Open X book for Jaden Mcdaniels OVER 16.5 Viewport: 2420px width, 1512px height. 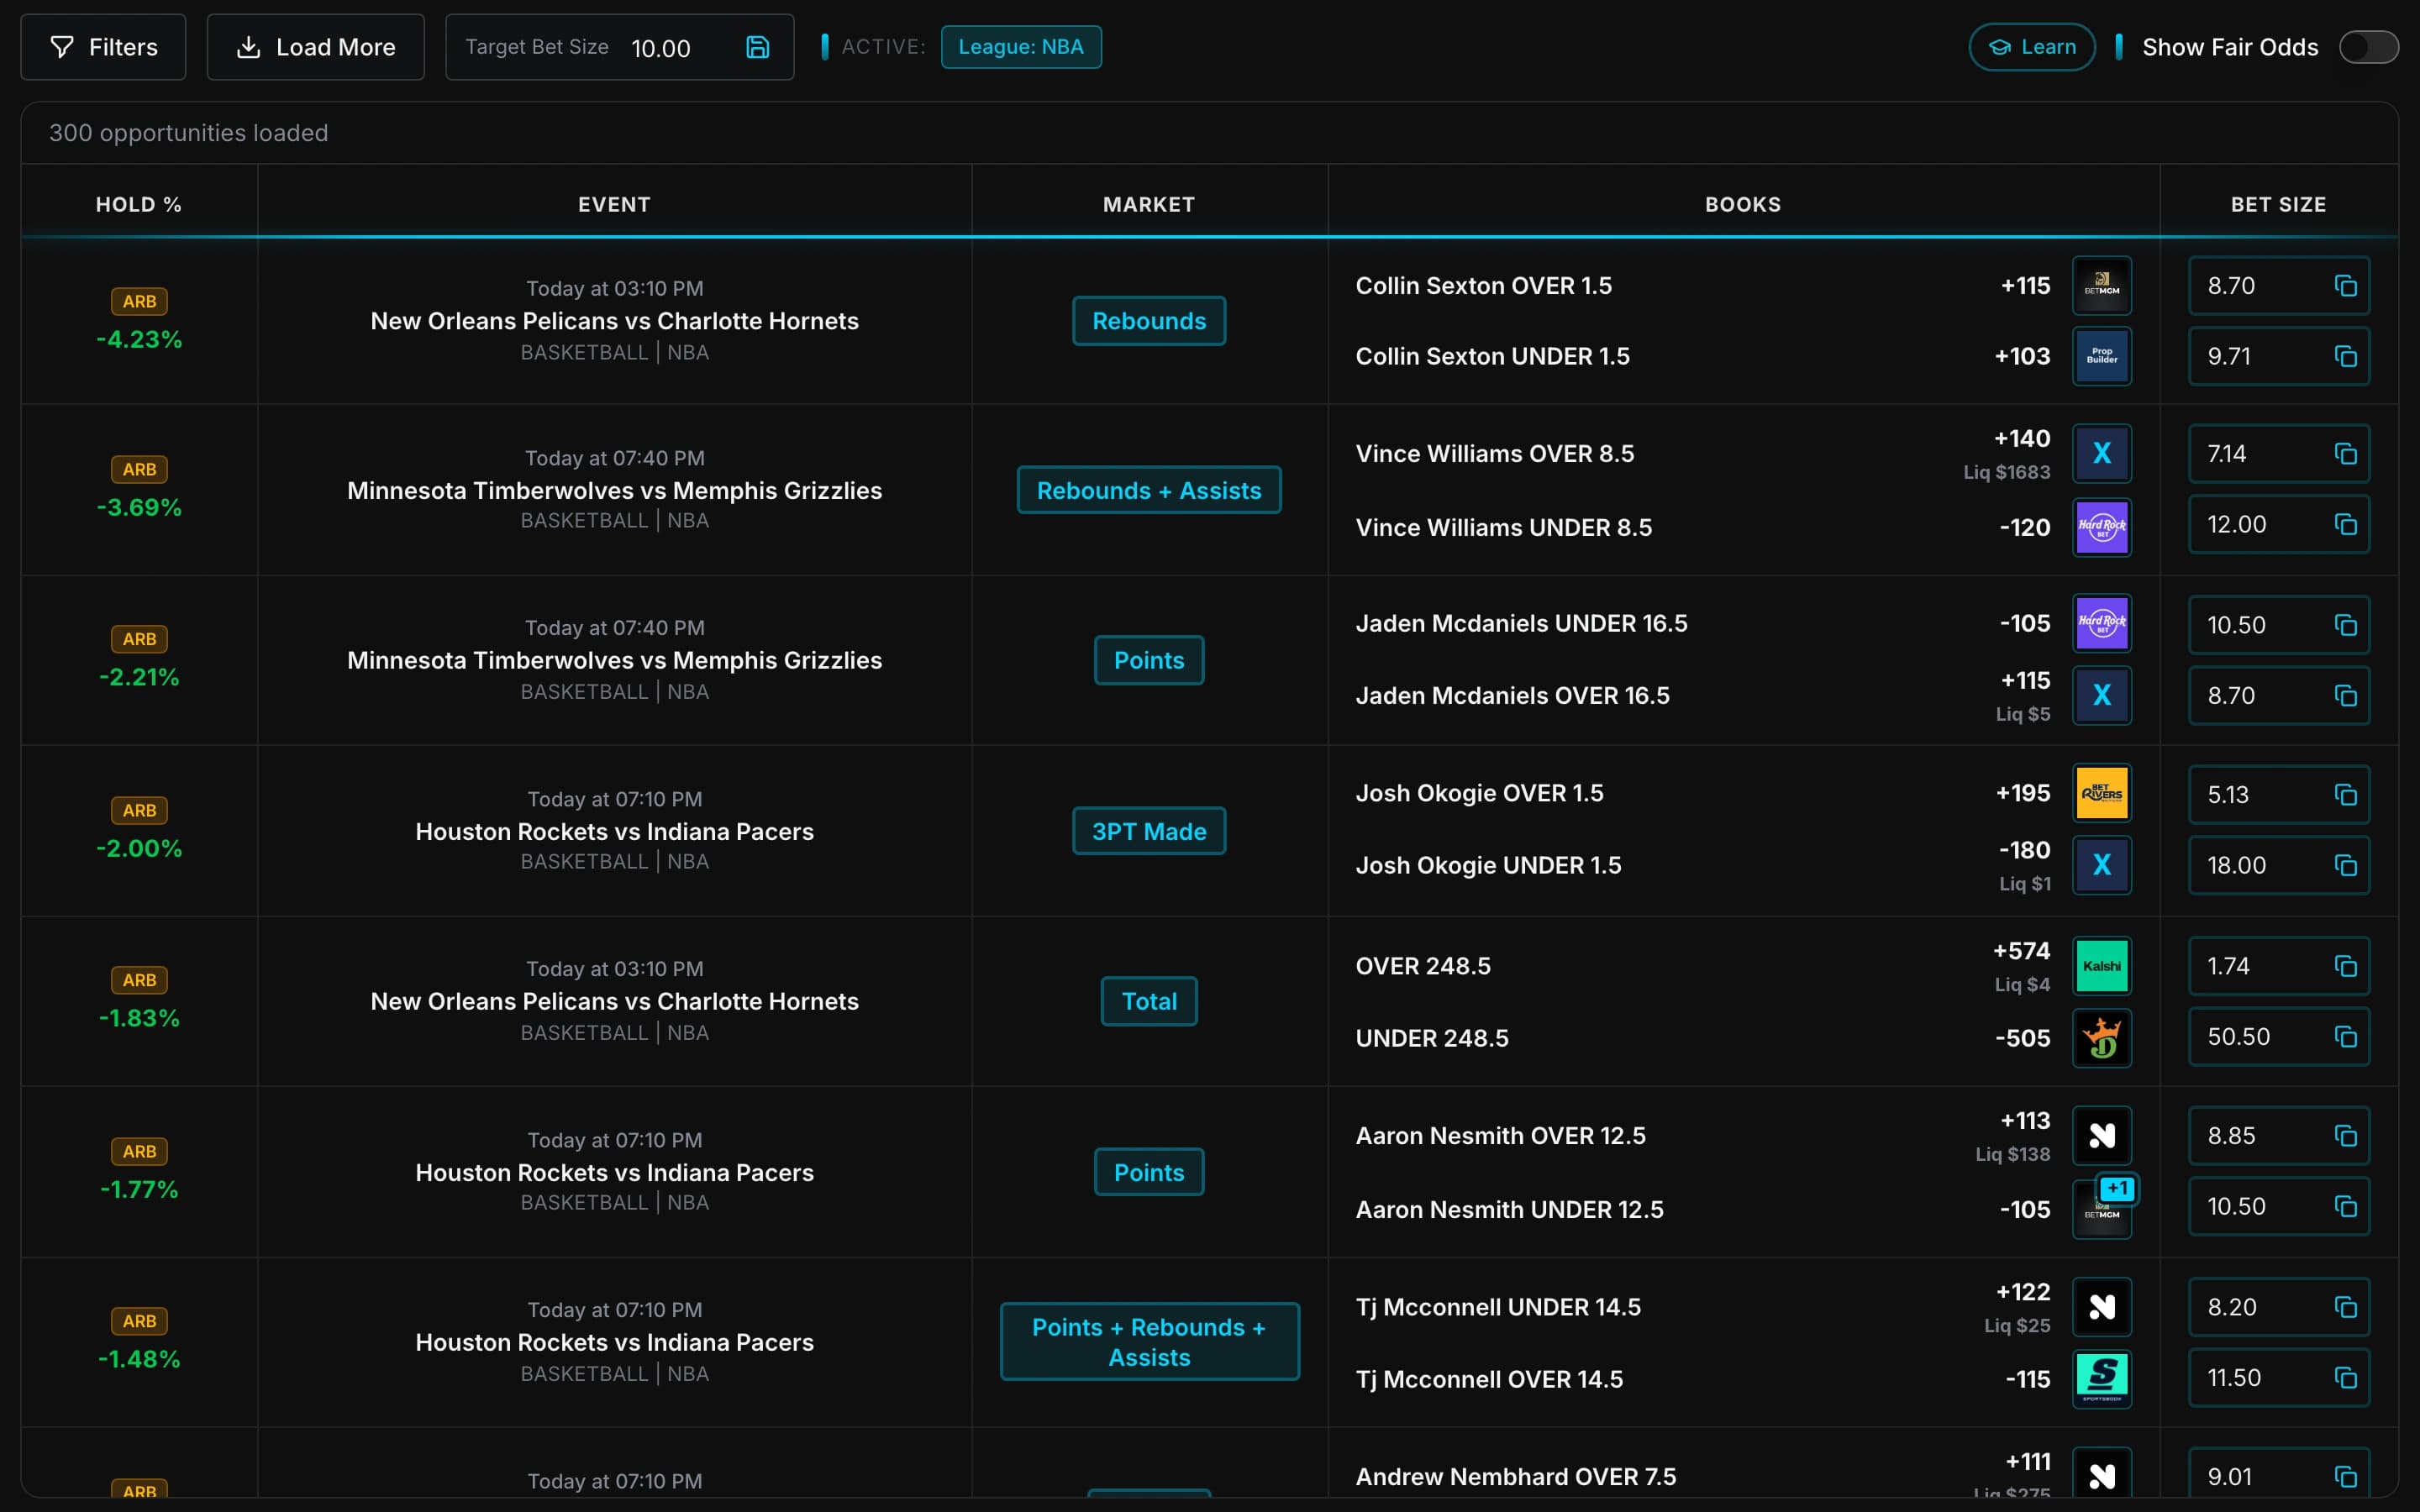2101,695
